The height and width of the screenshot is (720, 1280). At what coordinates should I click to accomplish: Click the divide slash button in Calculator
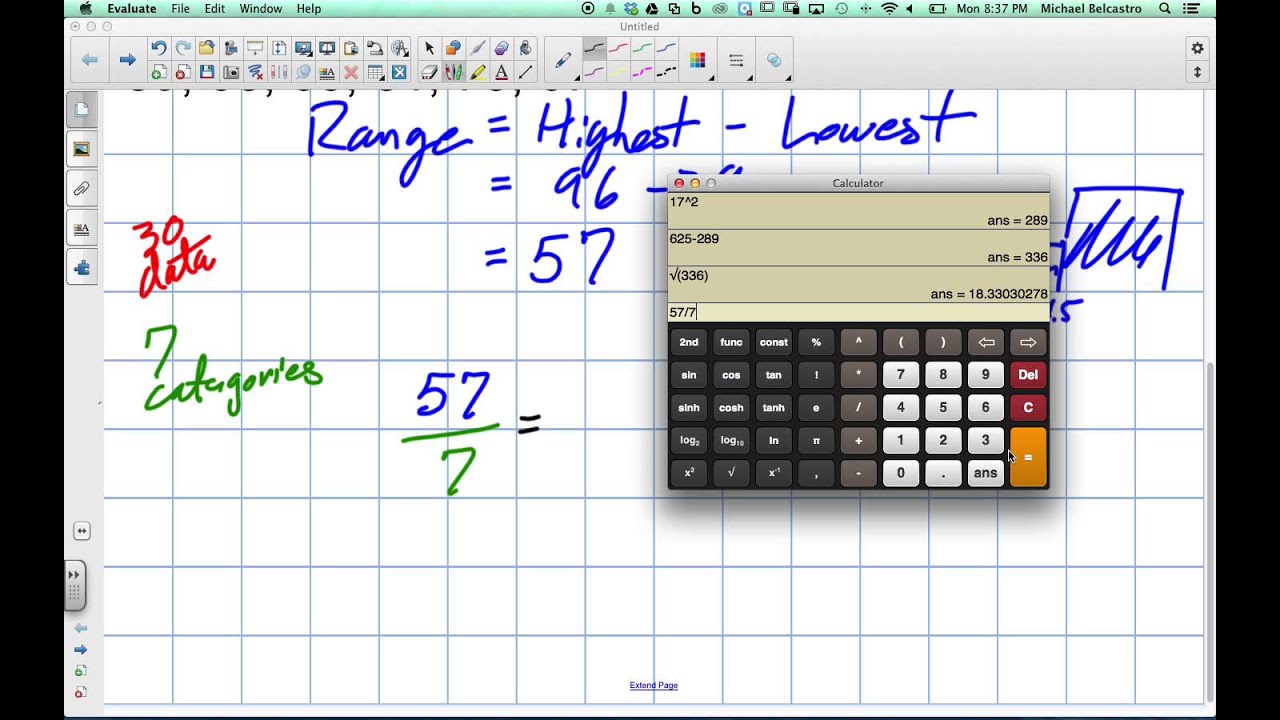point(858,408)
